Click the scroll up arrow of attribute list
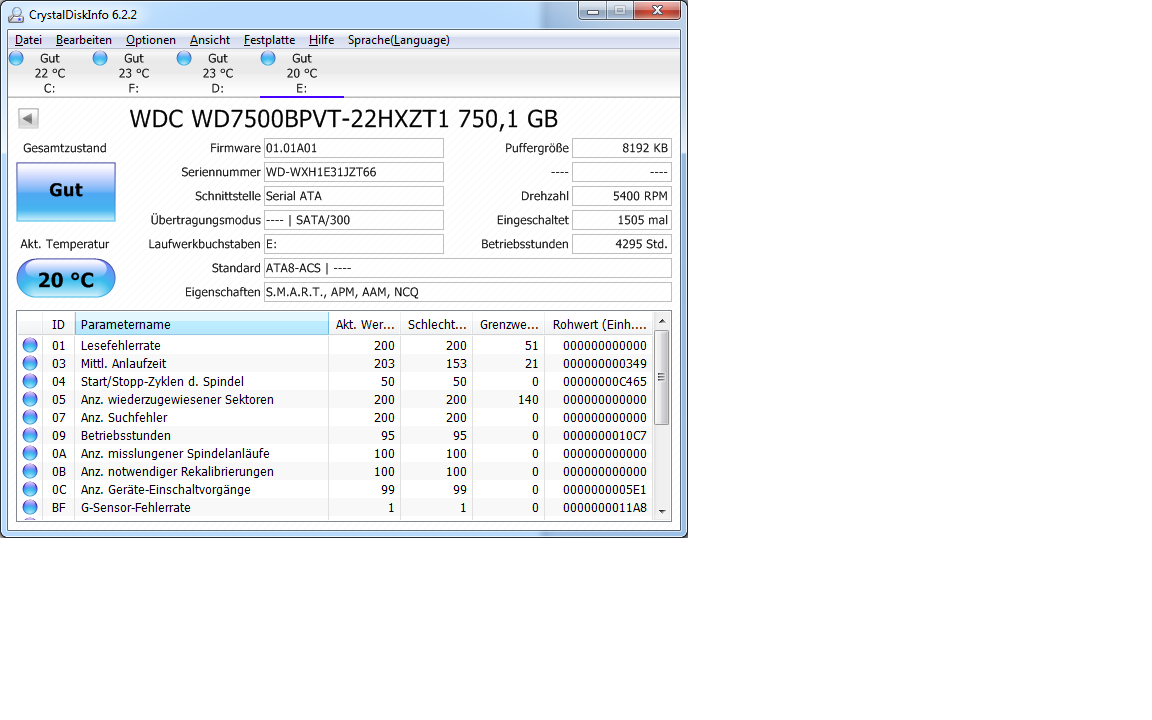 click(662, 321)
